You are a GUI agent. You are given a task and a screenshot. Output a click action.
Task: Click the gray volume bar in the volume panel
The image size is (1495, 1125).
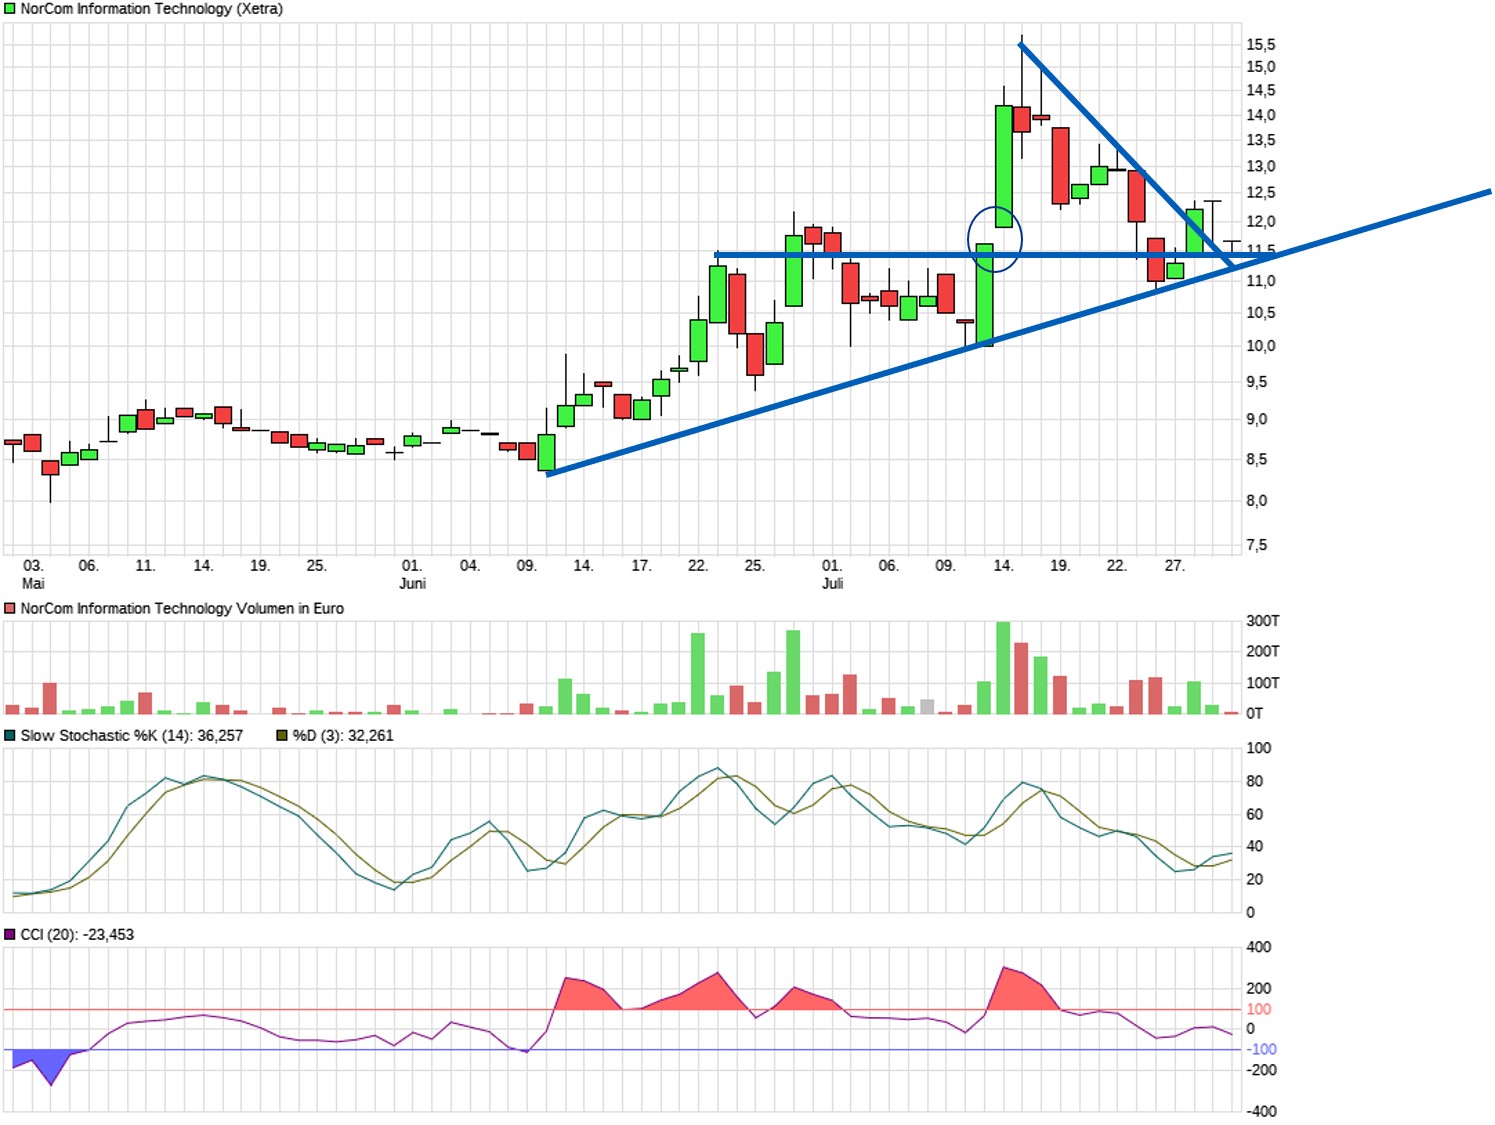(927, 706)
